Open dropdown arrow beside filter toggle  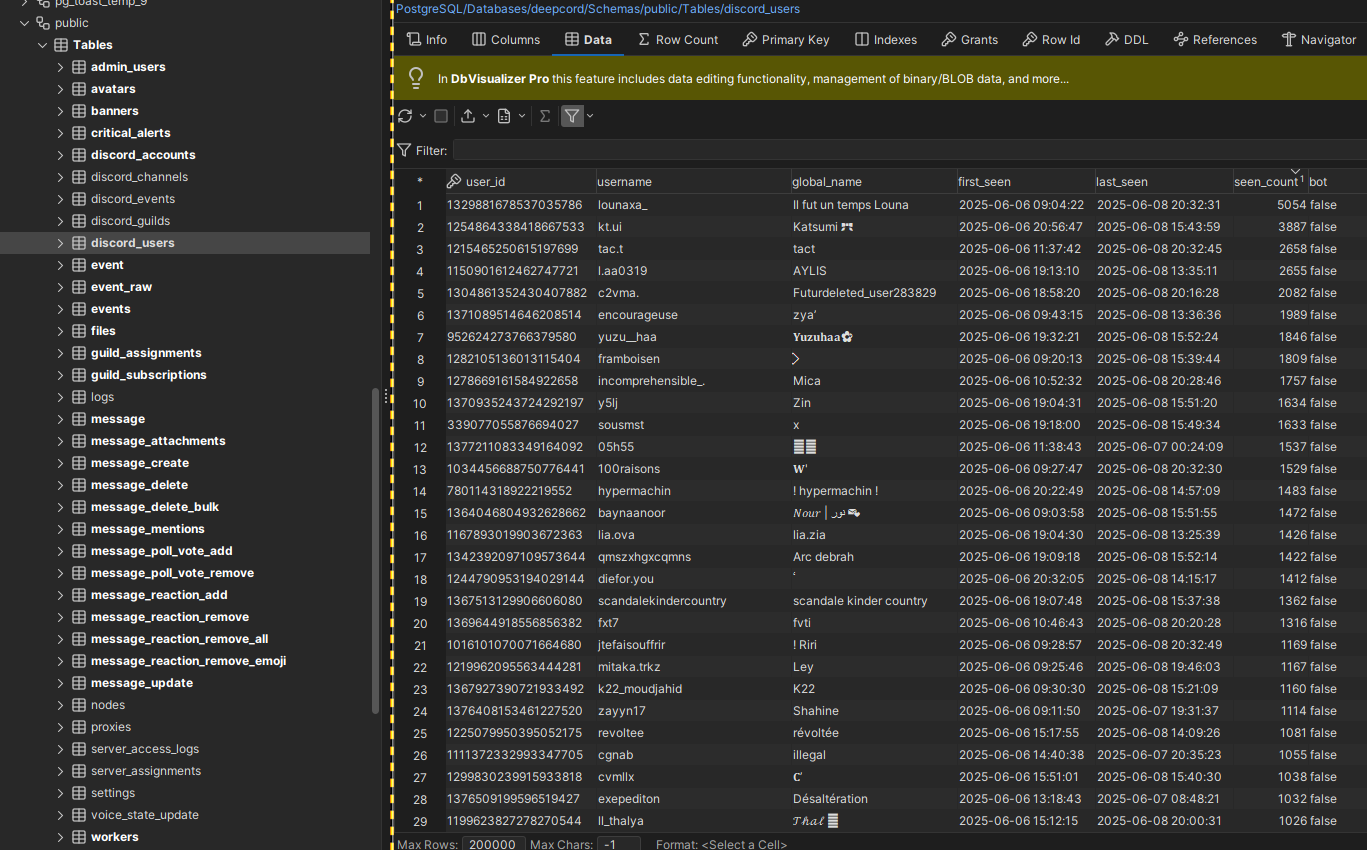click(x=590, y=116)
